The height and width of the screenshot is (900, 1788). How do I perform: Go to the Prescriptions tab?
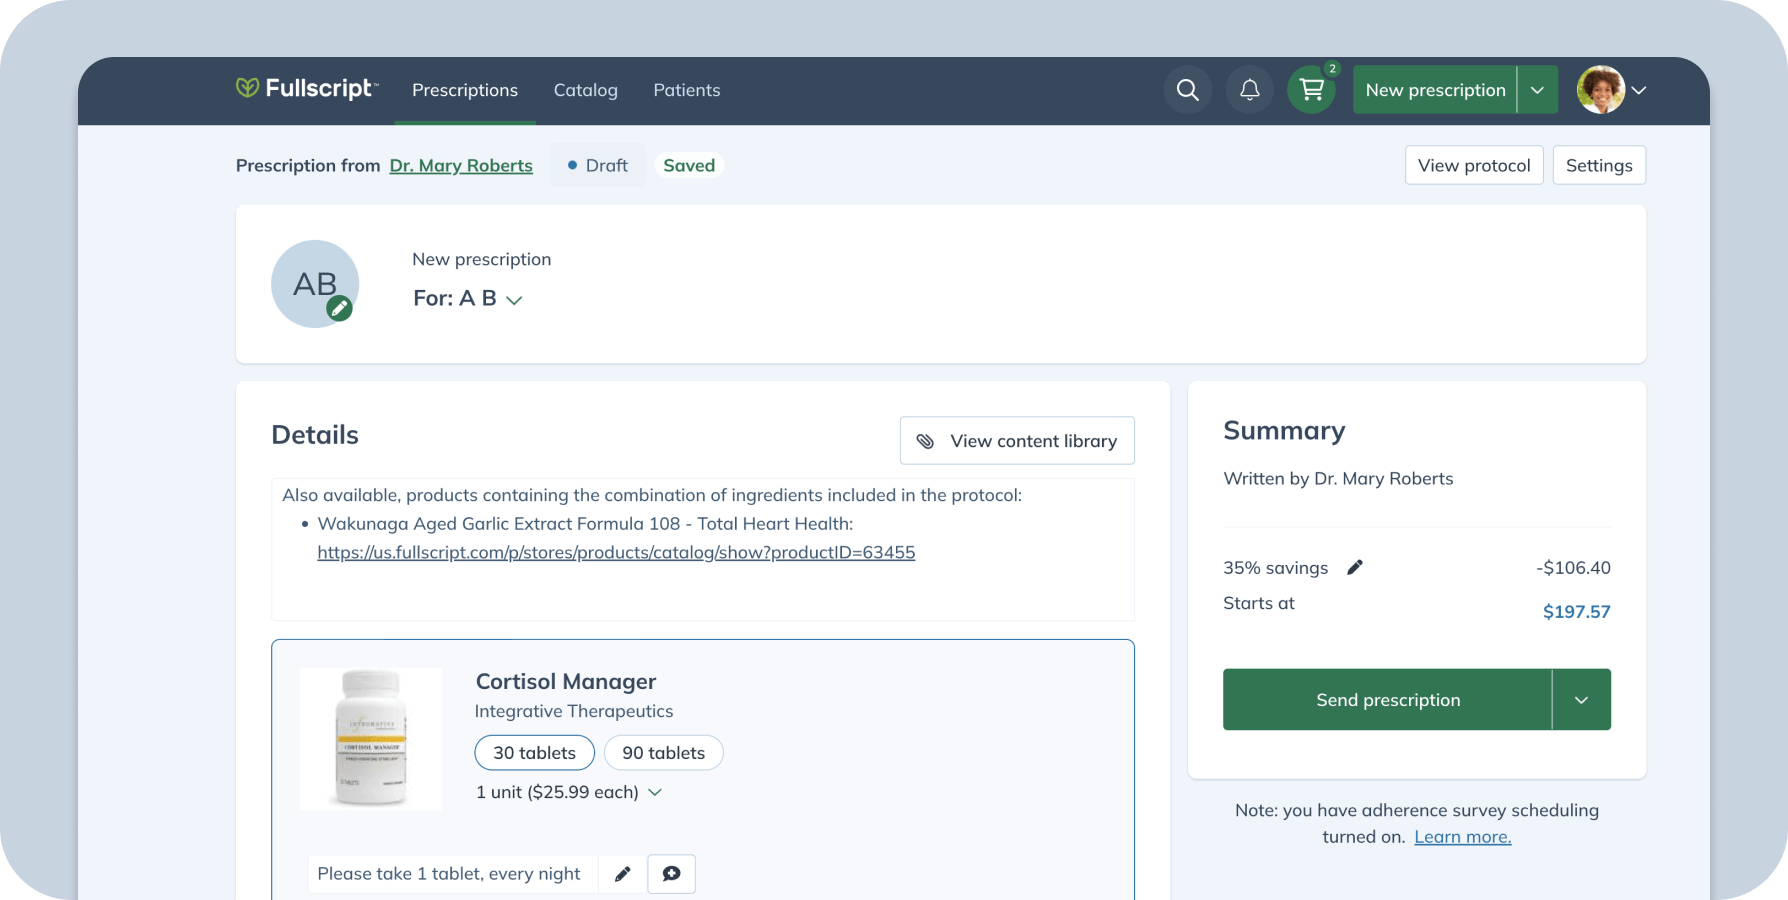465,90
